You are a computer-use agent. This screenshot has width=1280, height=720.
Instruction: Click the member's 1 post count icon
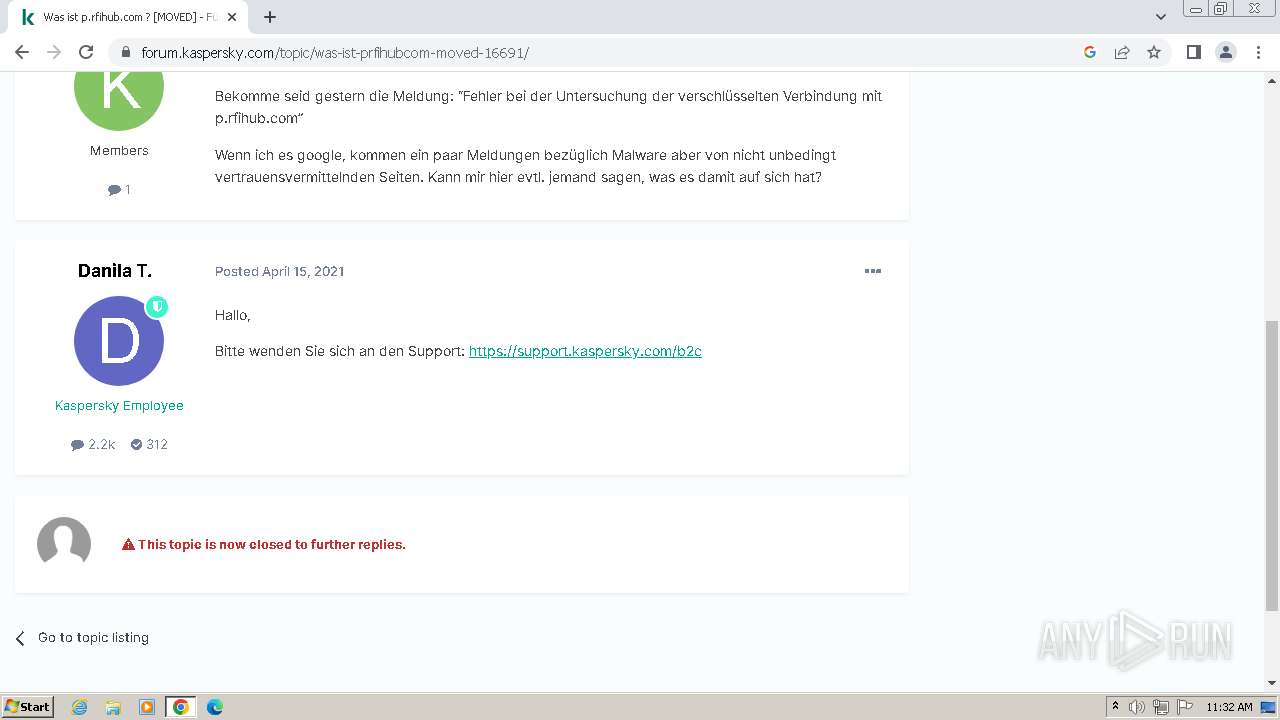tap(114, 190)
